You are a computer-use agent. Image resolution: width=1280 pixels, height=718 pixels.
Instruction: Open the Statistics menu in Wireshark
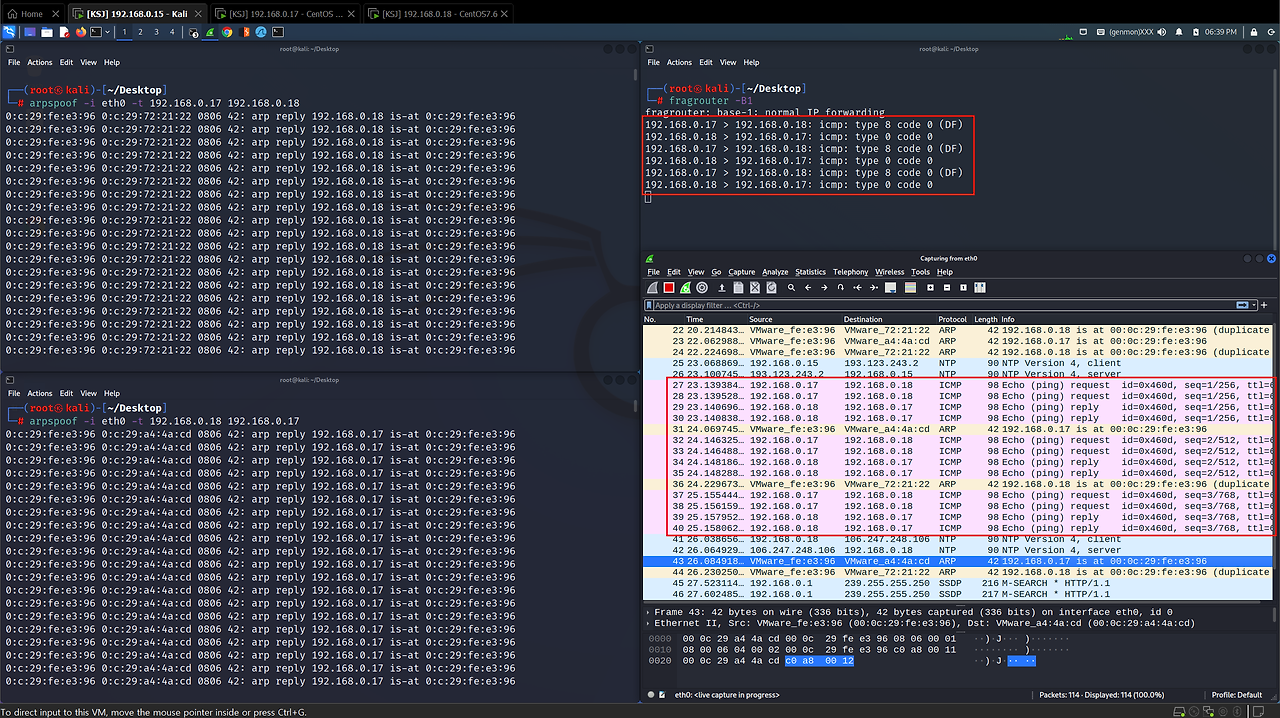[810, 272]
